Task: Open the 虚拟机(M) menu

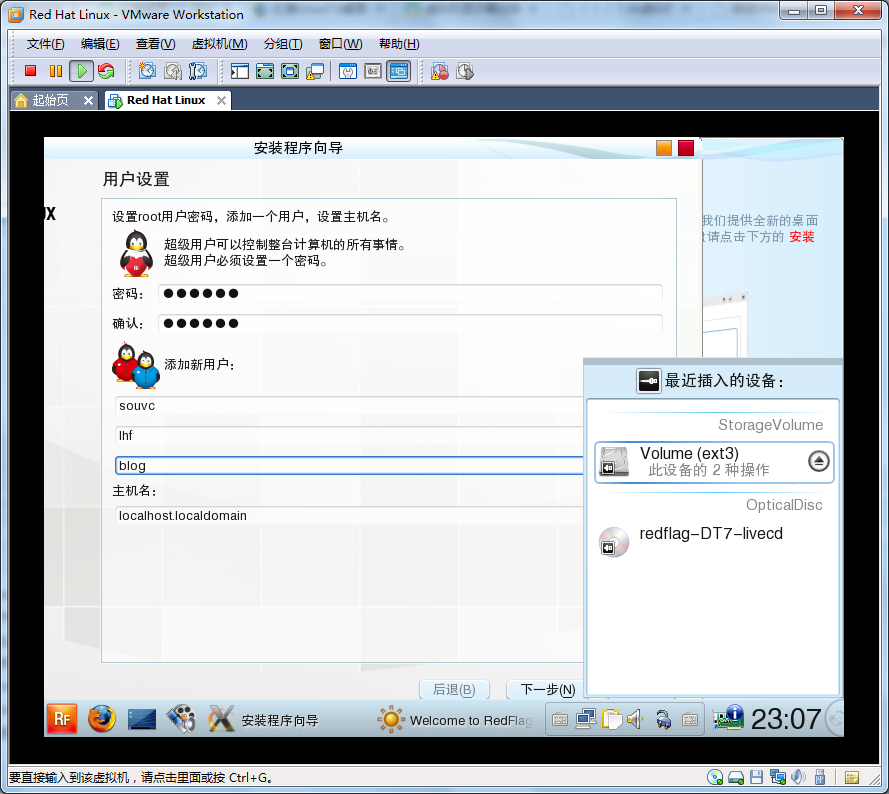Action: (x=219, y=44)
